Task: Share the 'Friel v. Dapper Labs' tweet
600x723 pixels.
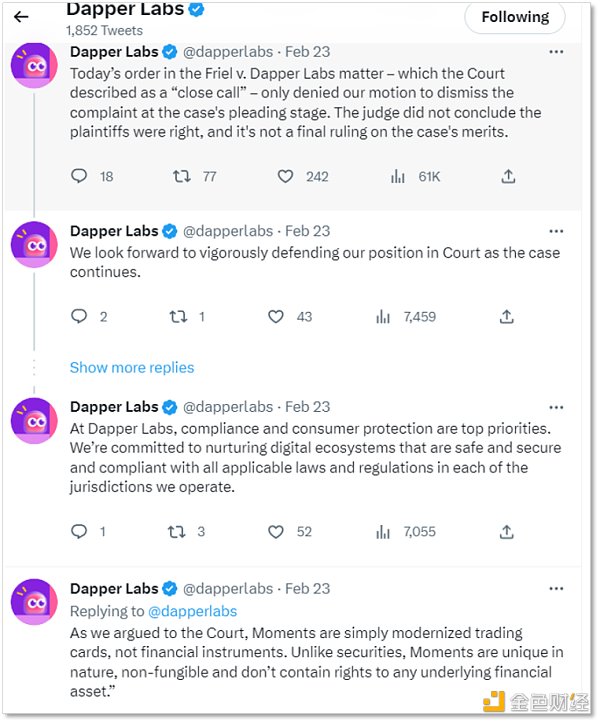Action: click(x=508, y=176)
